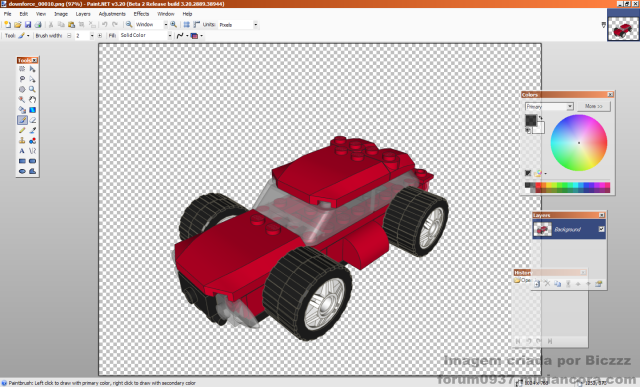The image size is (640, 387).
Task: Pick a color on the color wheel
Action: tap(579, 142)
